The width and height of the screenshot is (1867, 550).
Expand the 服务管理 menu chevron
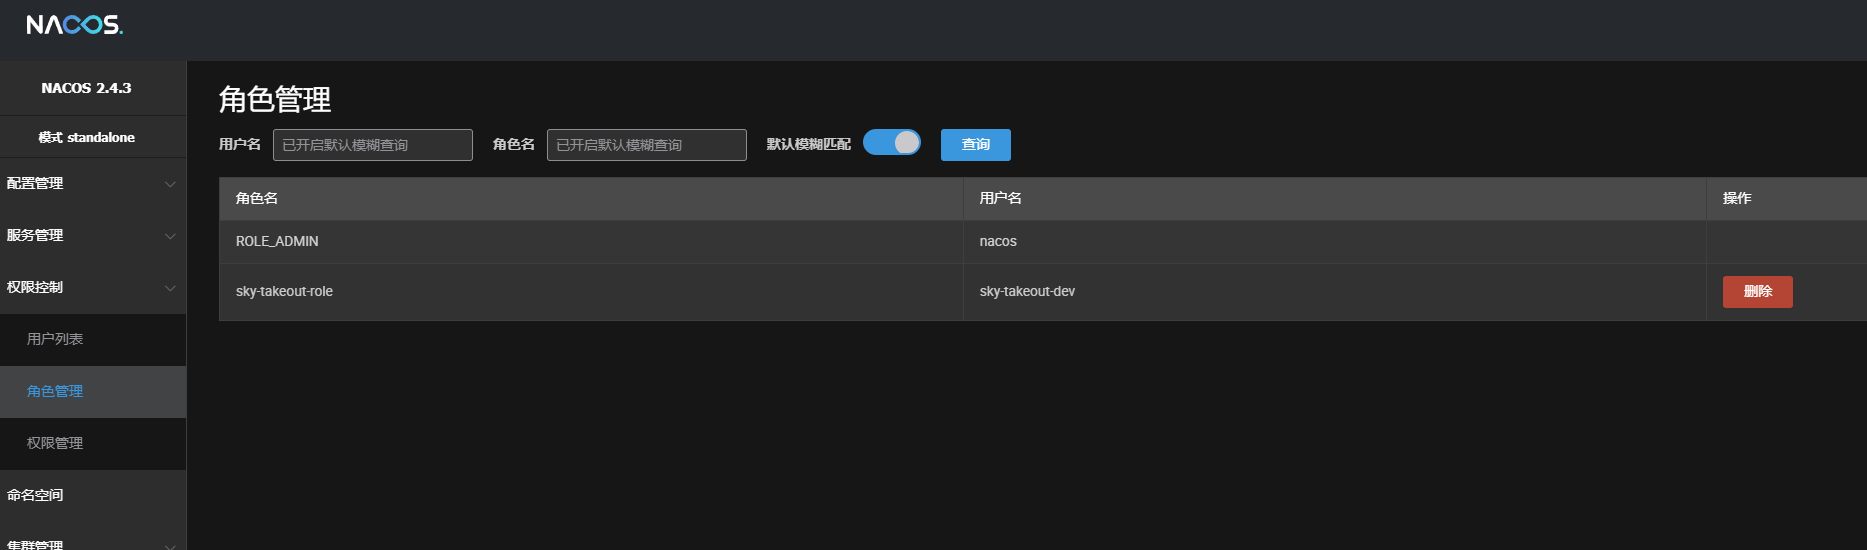tap(170, 236)
